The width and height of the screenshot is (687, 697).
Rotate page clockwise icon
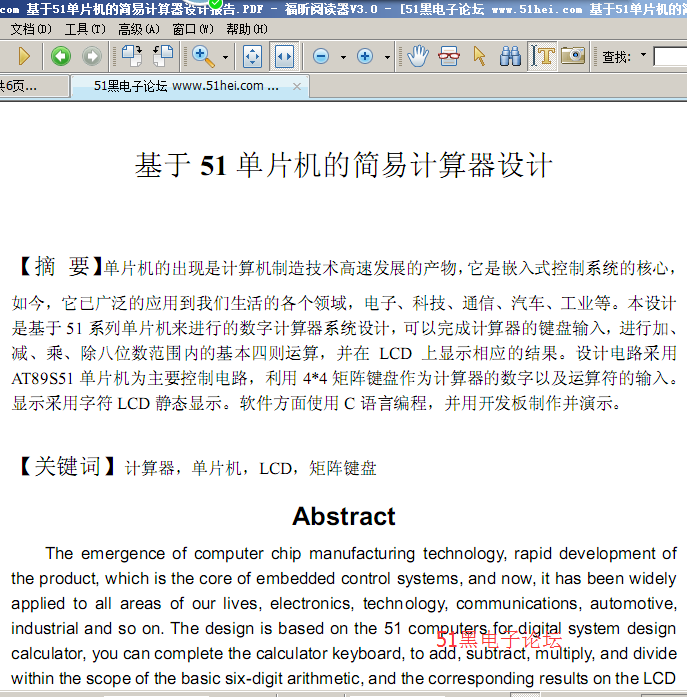coord(132,56)
